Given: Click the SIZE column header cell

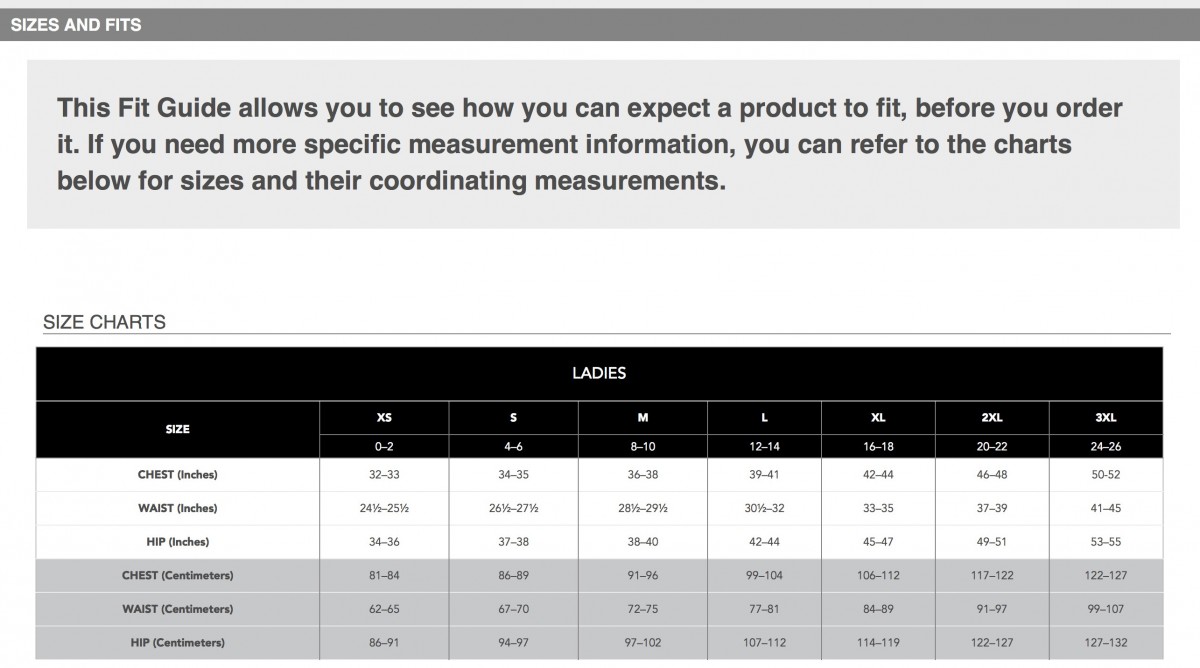Looking at the screenshot, I should point(177,429).
